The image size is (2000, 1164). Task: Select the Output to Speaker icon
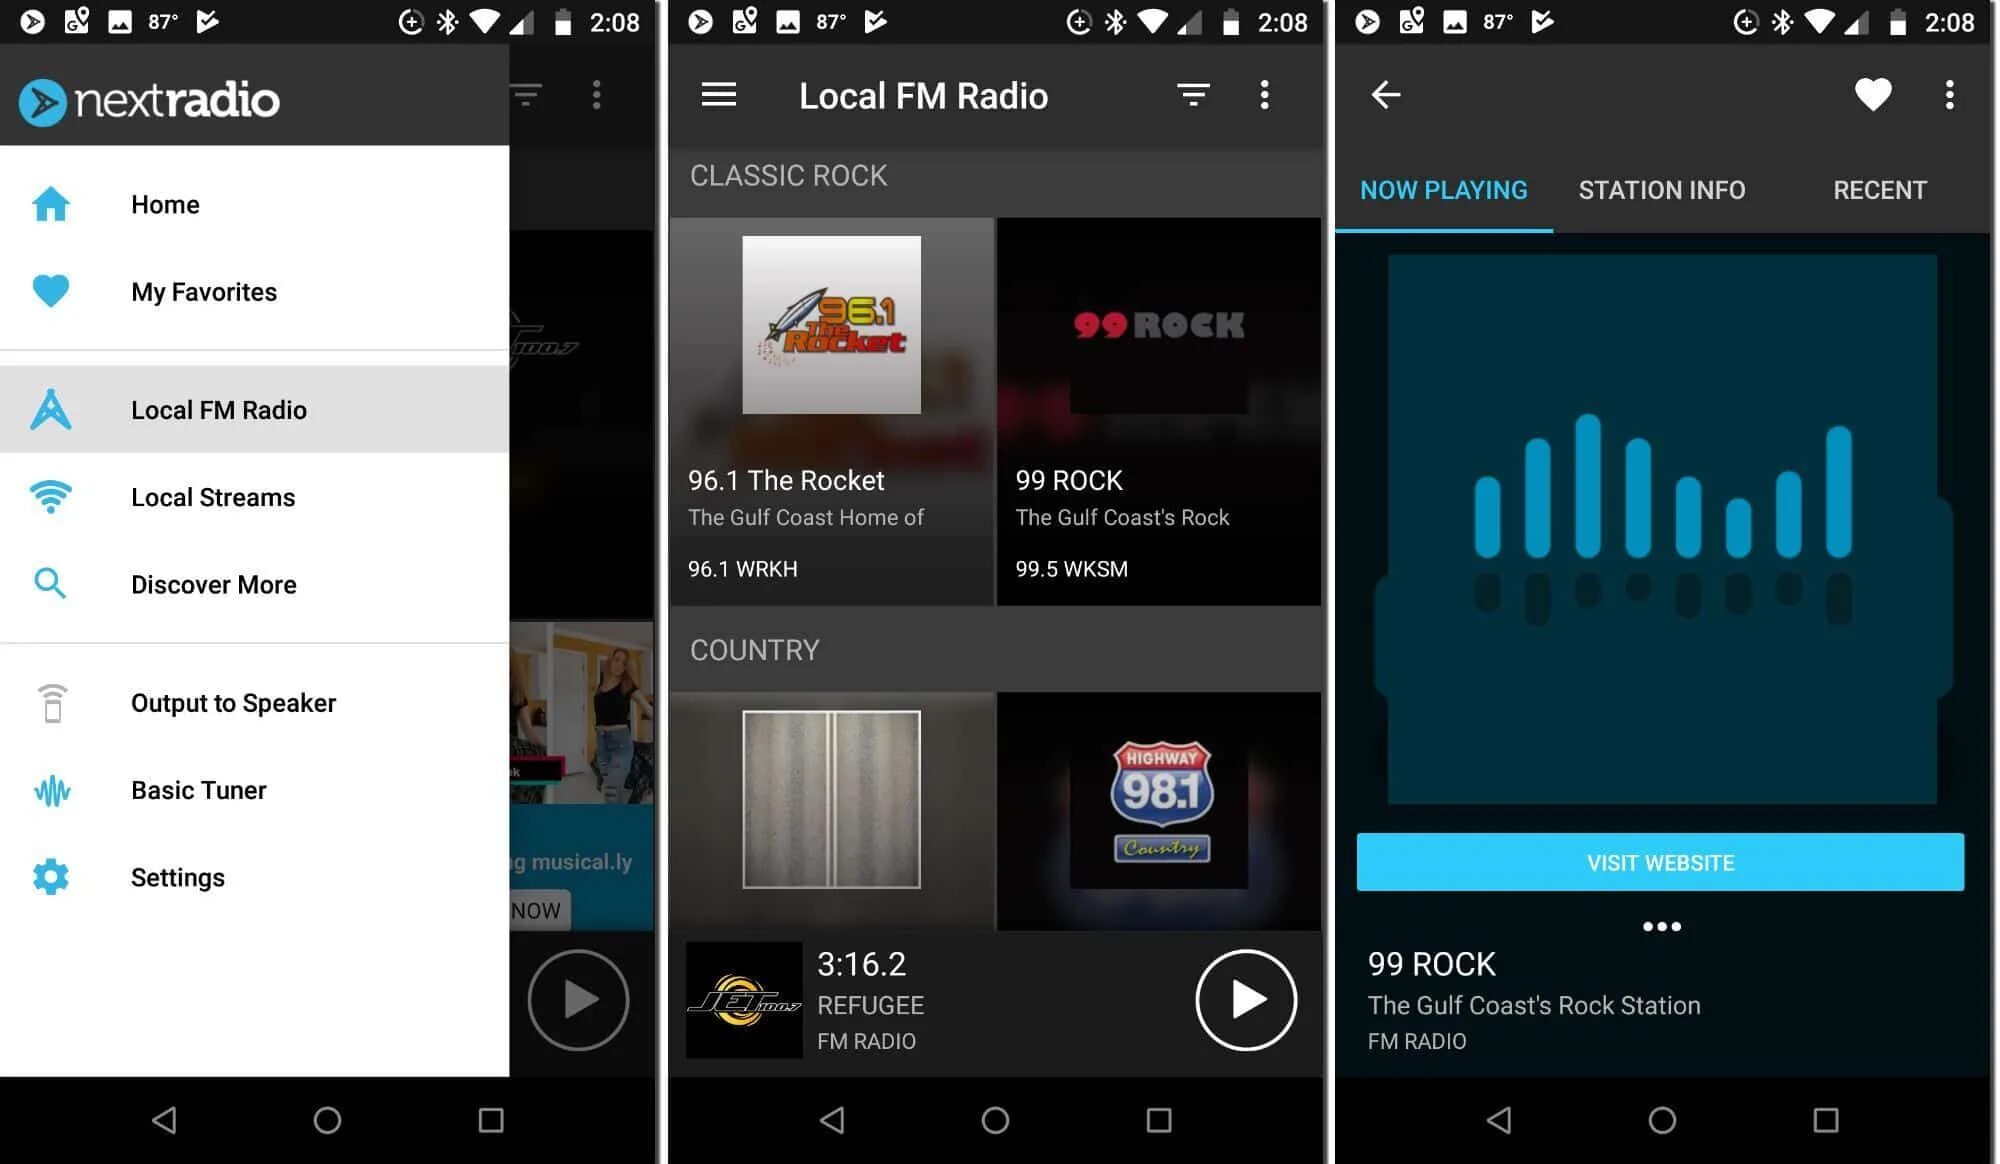click(51, 703)
